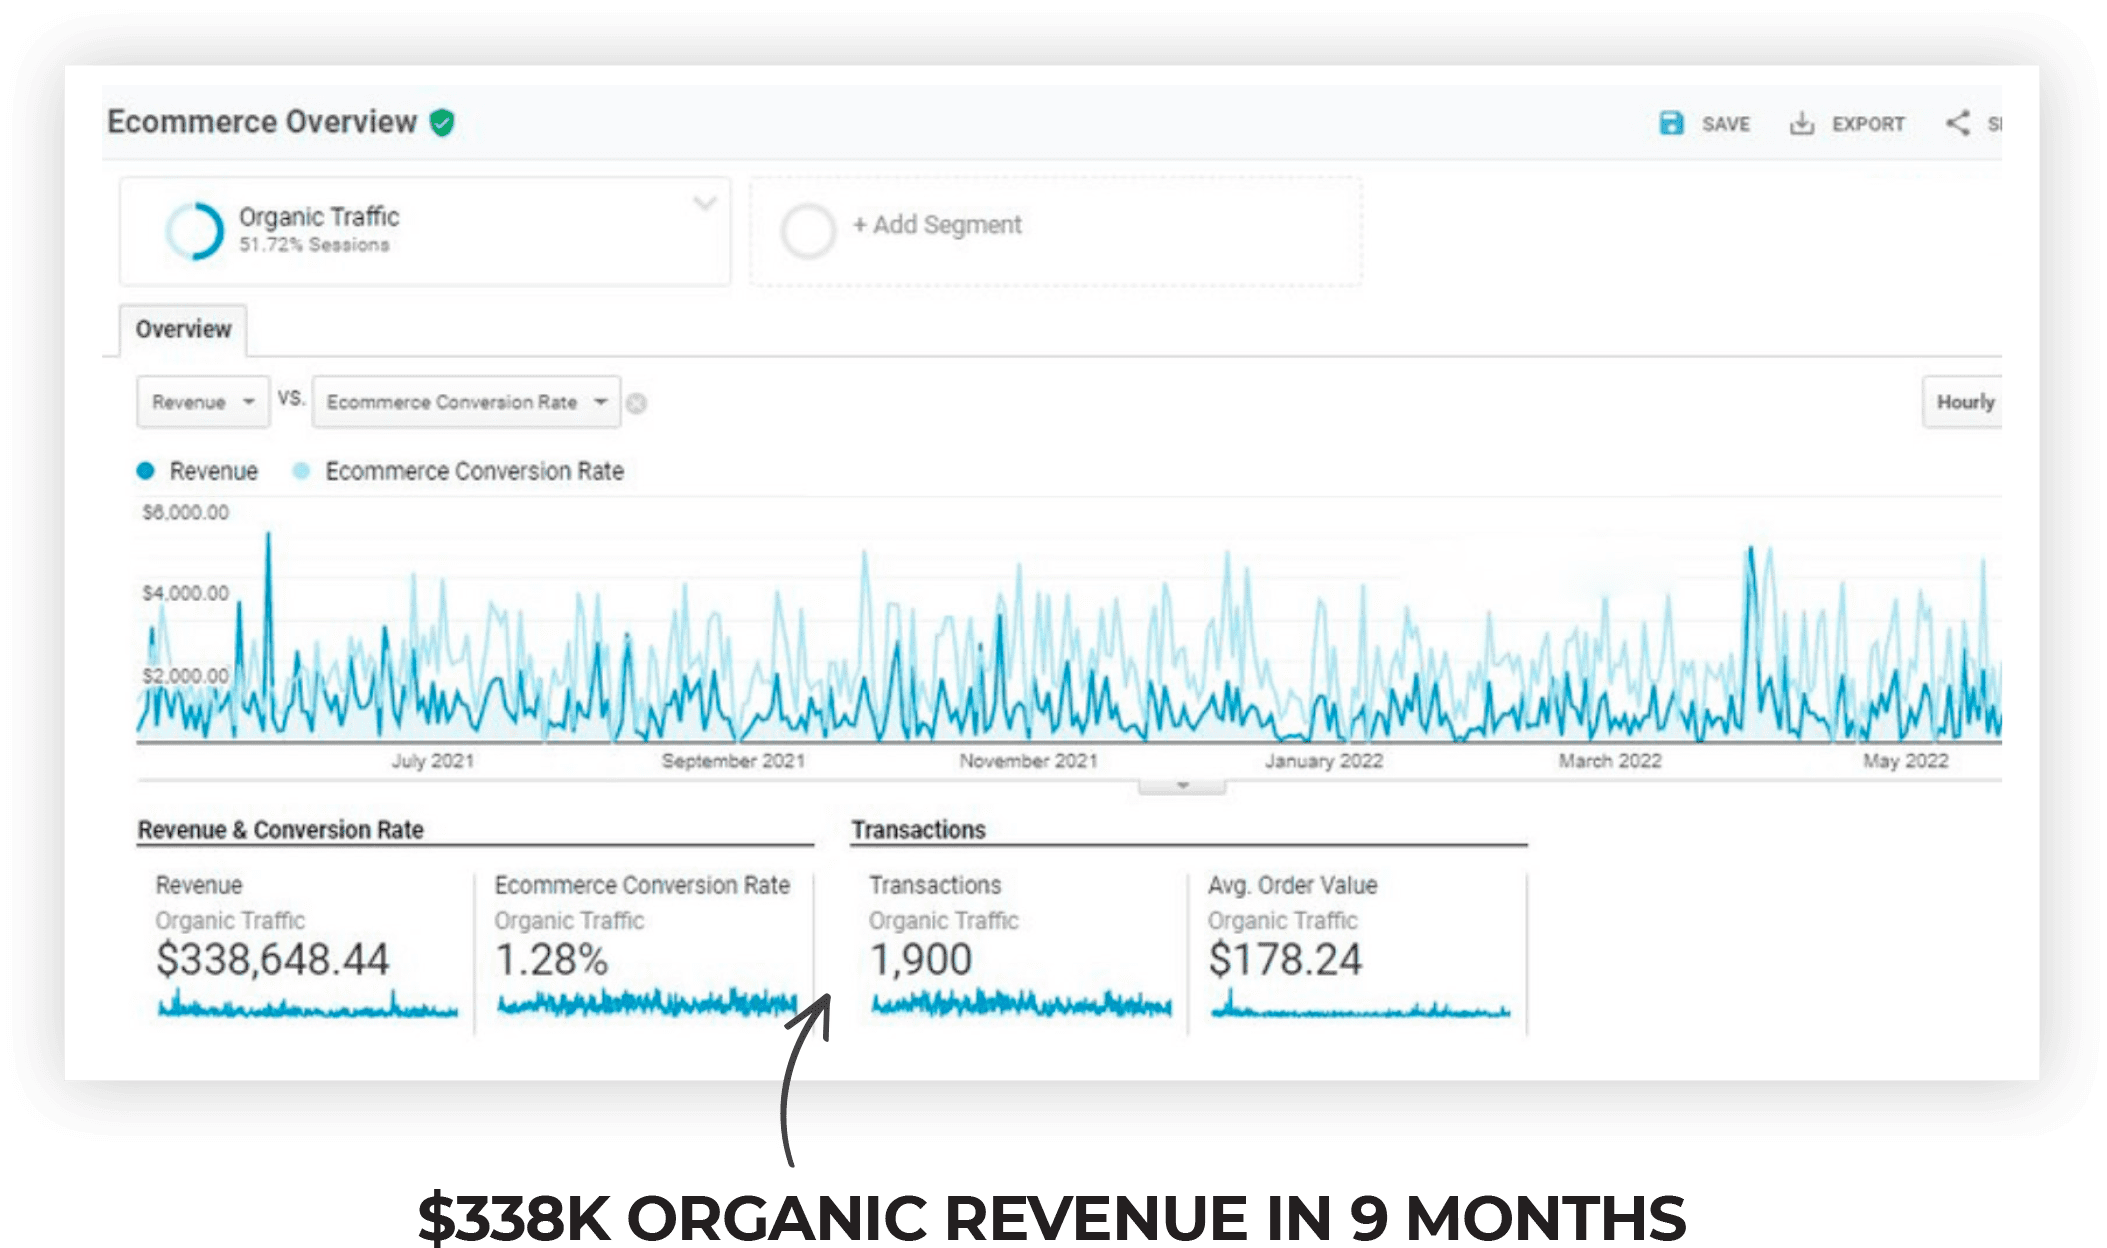Viewport: 2107px width, 1248px height.
Task: Click the Transactions sparkline chart
Action: click(x=1021, y=1002)
